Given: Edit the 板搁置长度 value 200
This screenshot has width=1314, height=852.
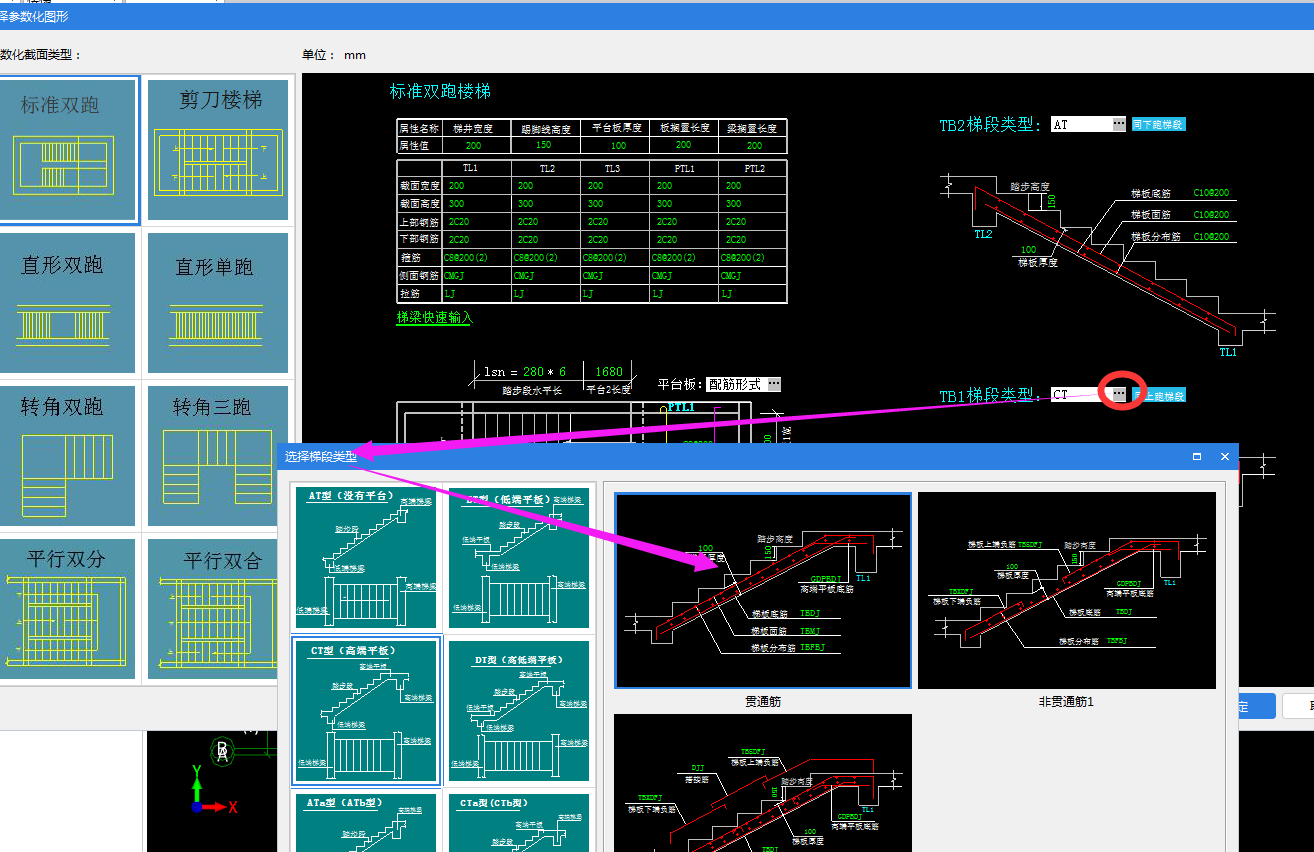Looking at the screenshot, I should [x=683, y=146].
